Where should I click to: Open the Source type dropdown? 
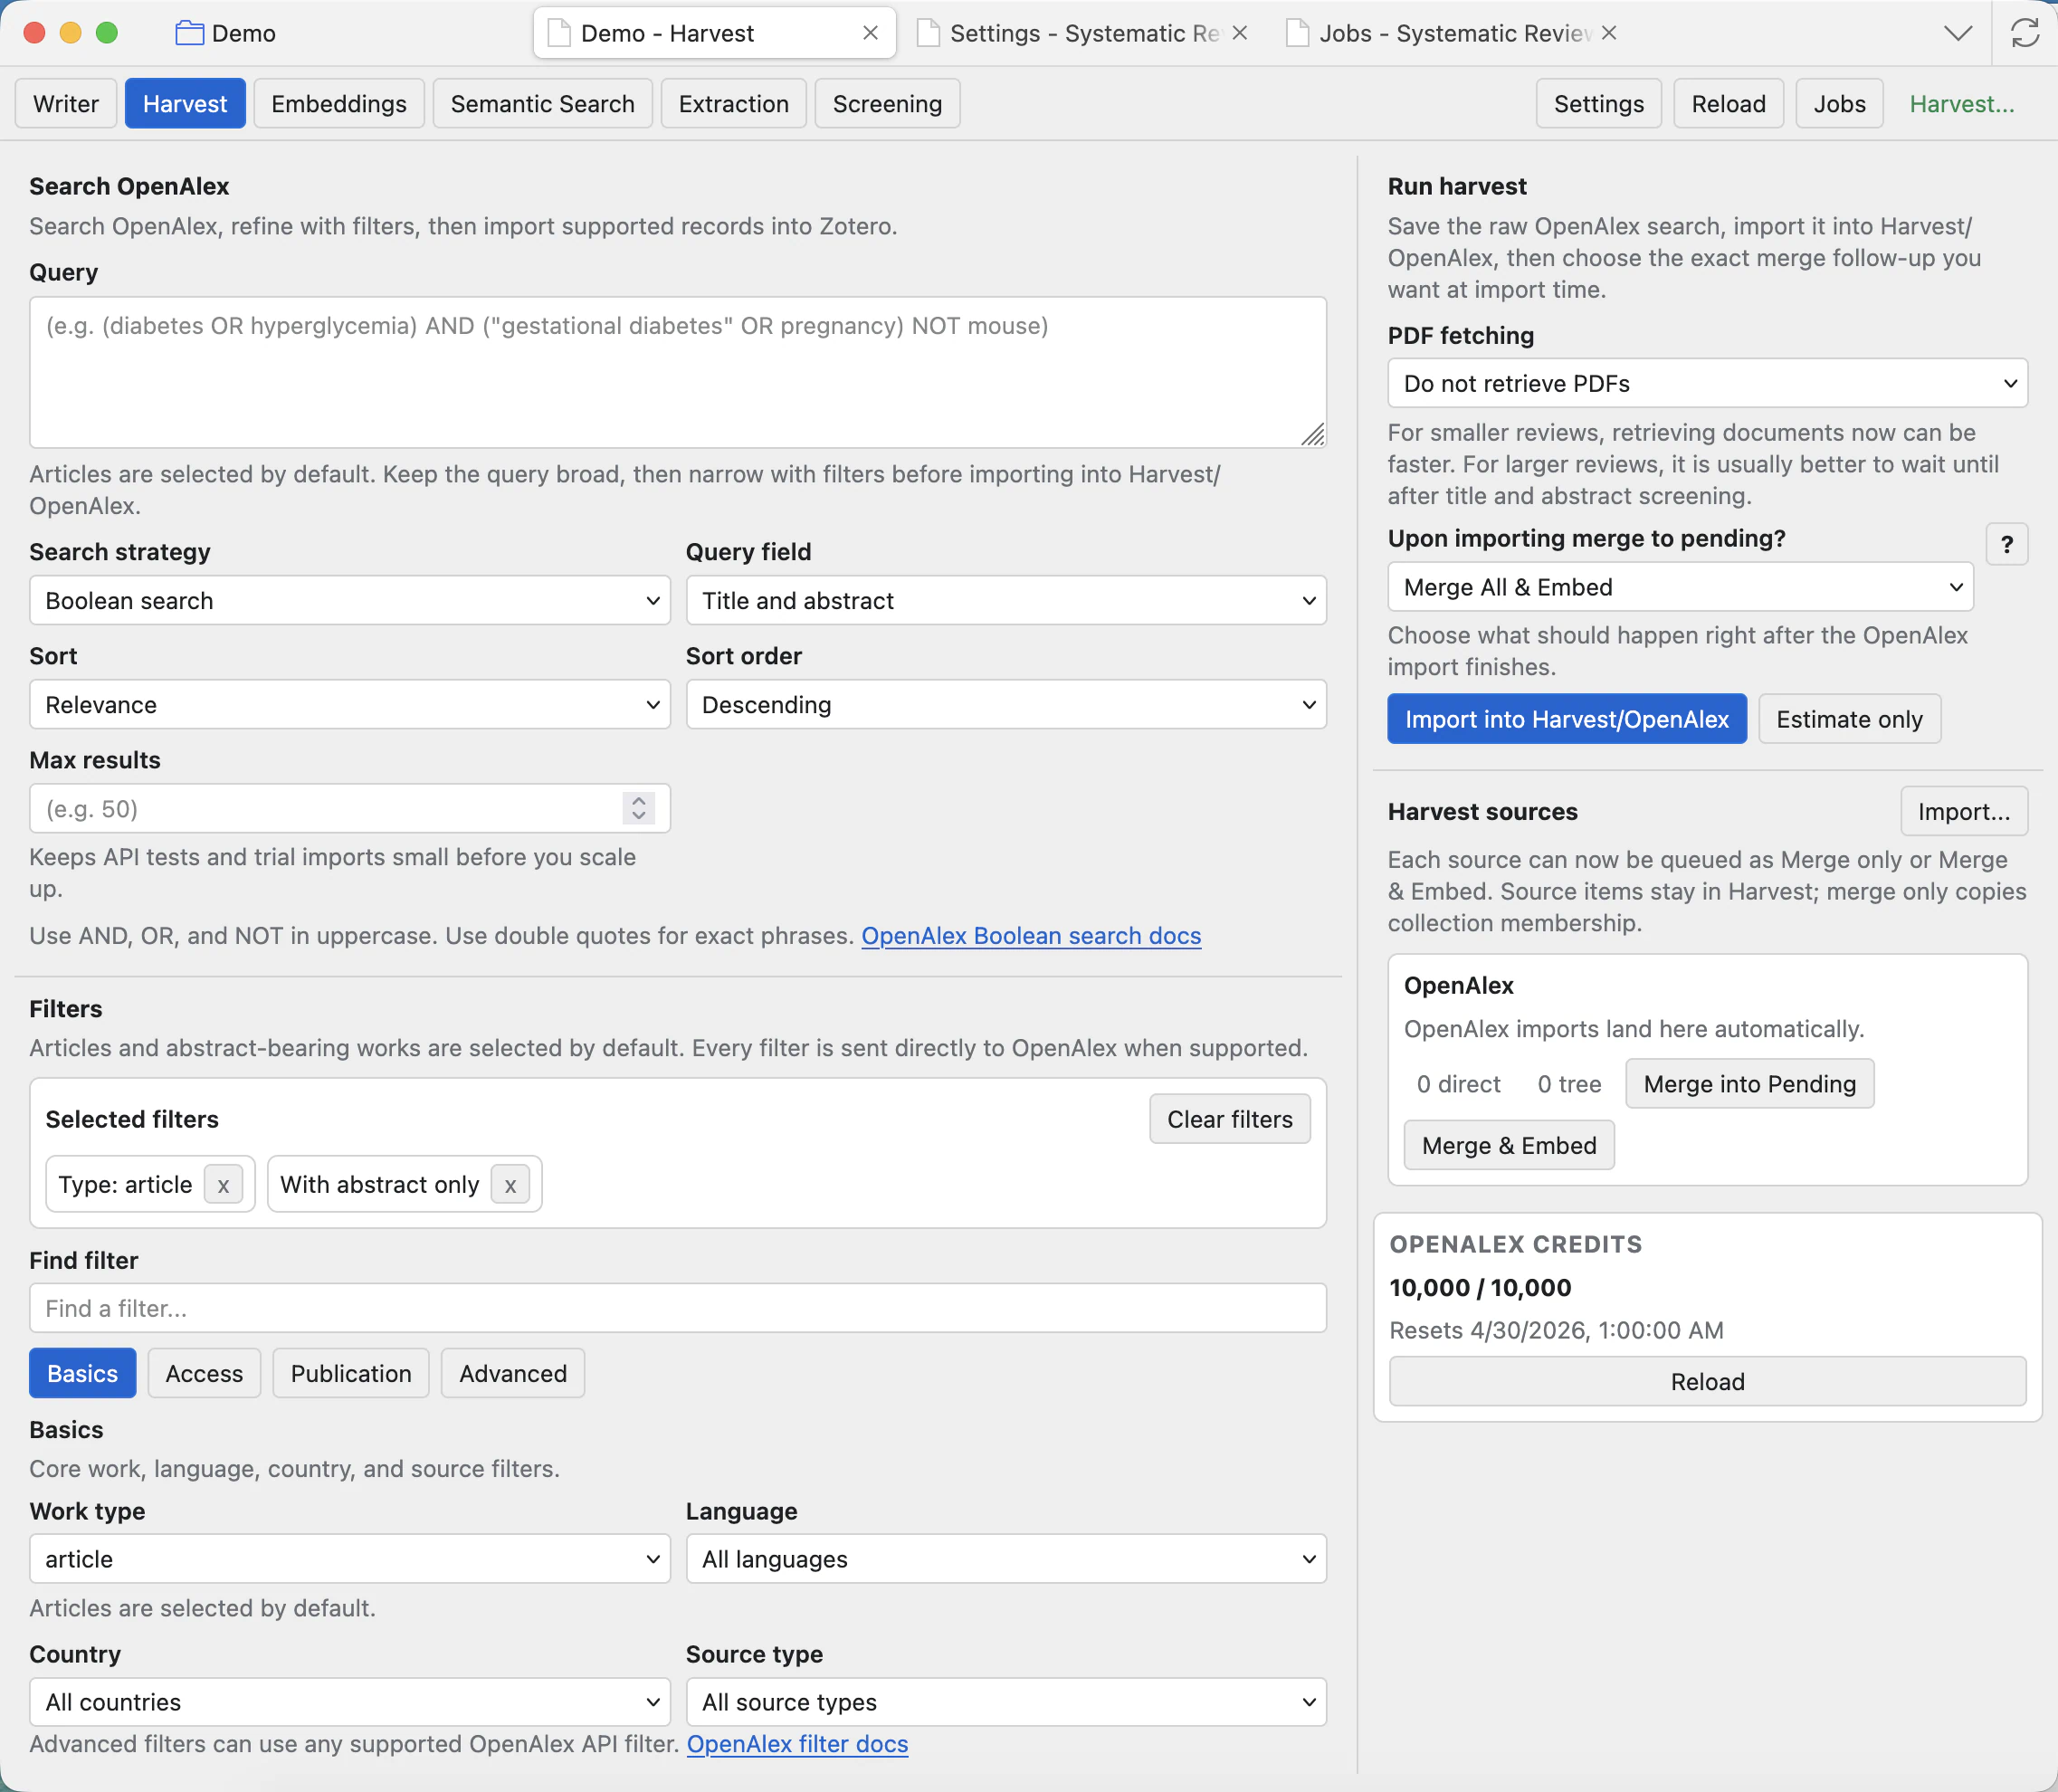(1006, 1702)
